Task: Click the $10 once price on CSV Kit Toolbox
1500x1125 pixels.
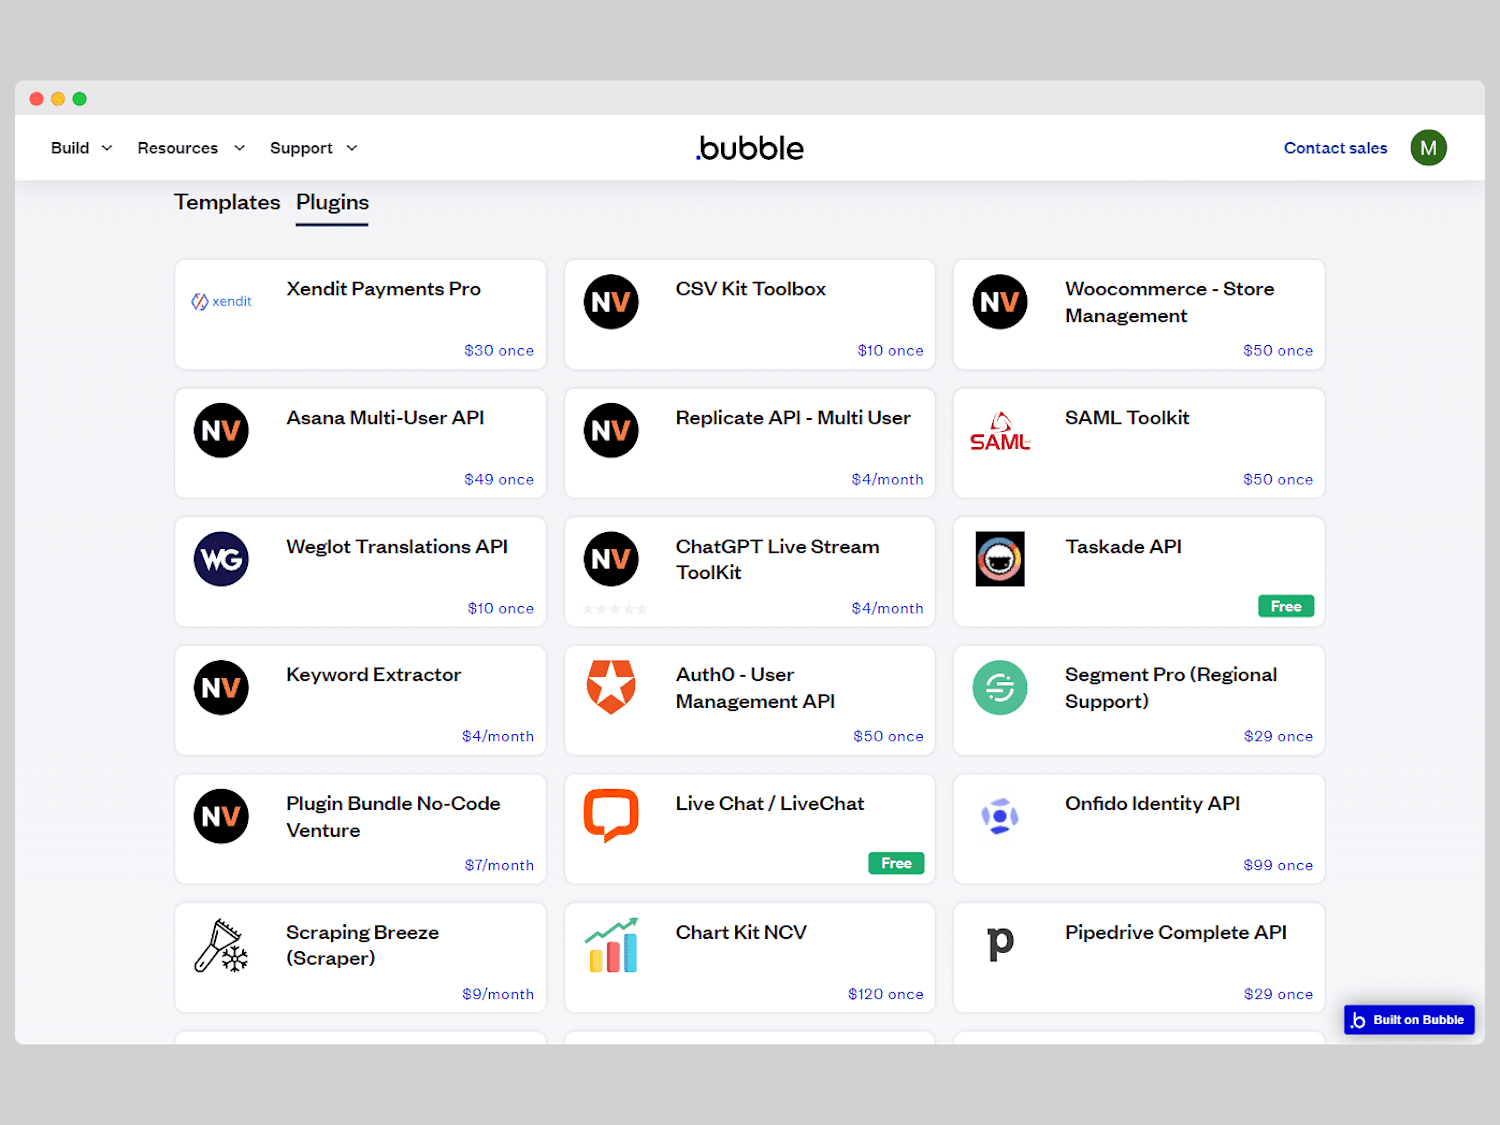Action: 890,351
